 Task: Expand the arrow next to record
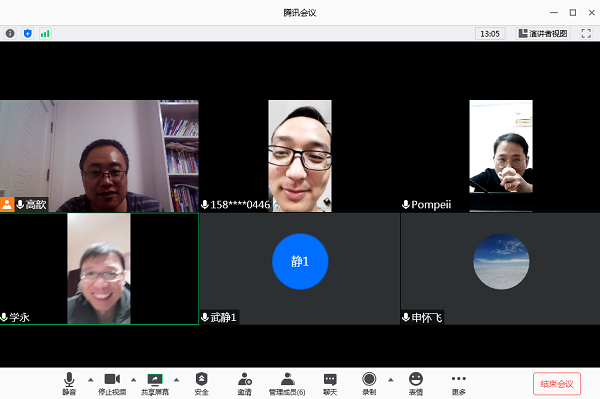391,380
